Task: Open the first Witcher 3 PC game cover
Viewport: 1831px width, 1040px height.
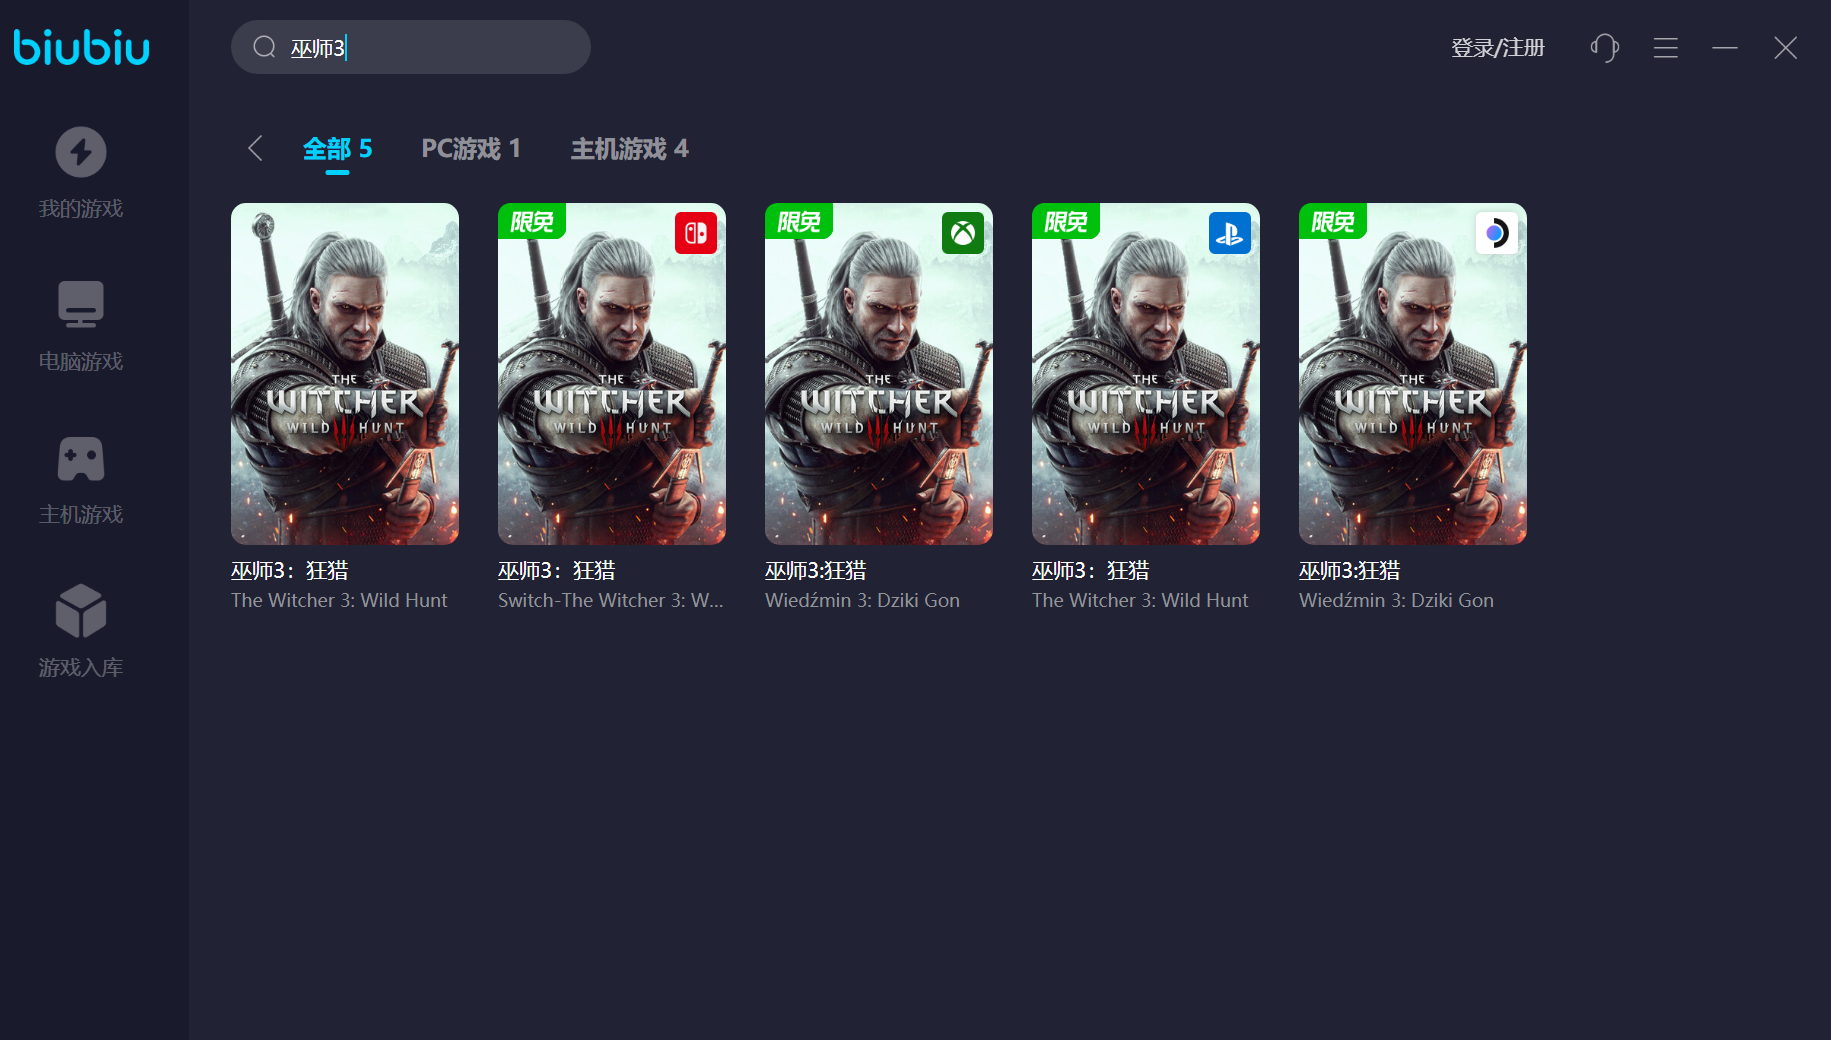Action: click(x=345, y=374)
